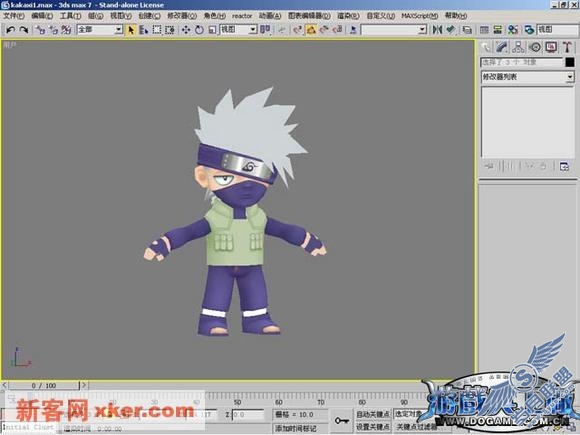Open the MAXScript(M) menu
Viewport: 580px width, 435px height.
click(x=419, y=16)
